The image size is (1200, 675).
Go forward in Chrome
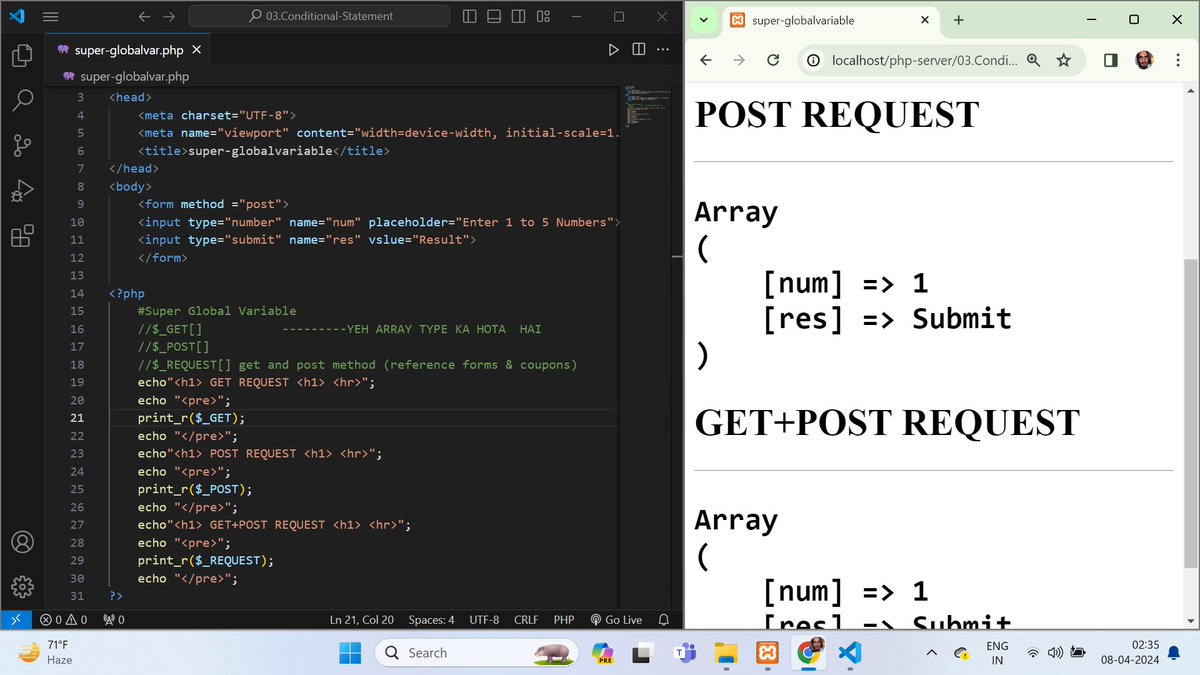point(739,60)
